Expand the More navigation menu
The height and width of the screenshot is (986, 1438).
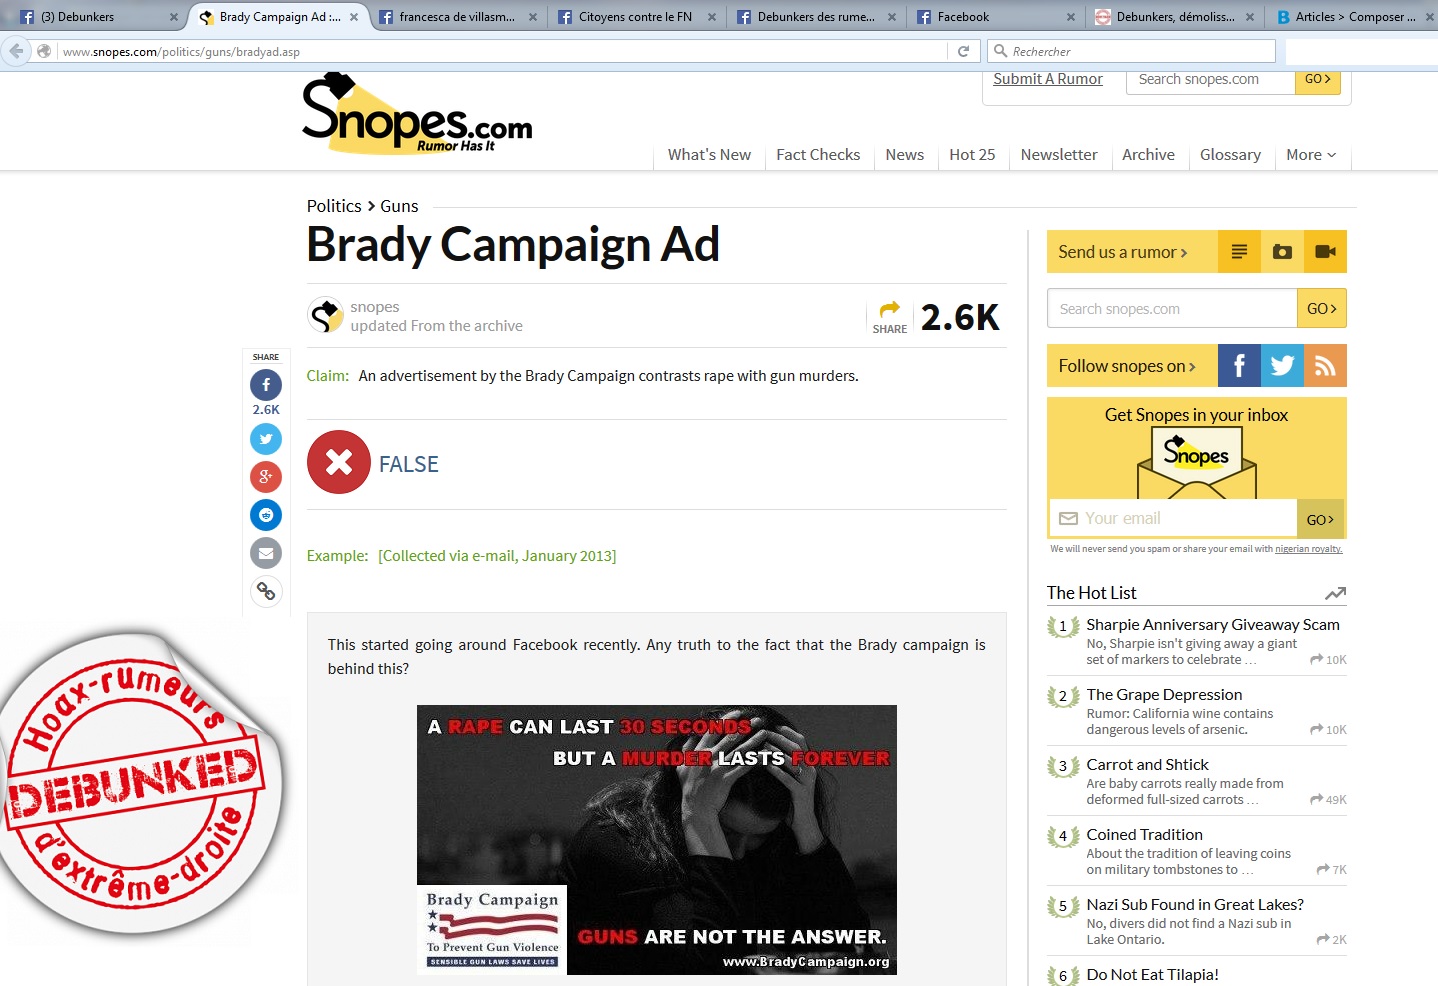[x=1311, y=155]
